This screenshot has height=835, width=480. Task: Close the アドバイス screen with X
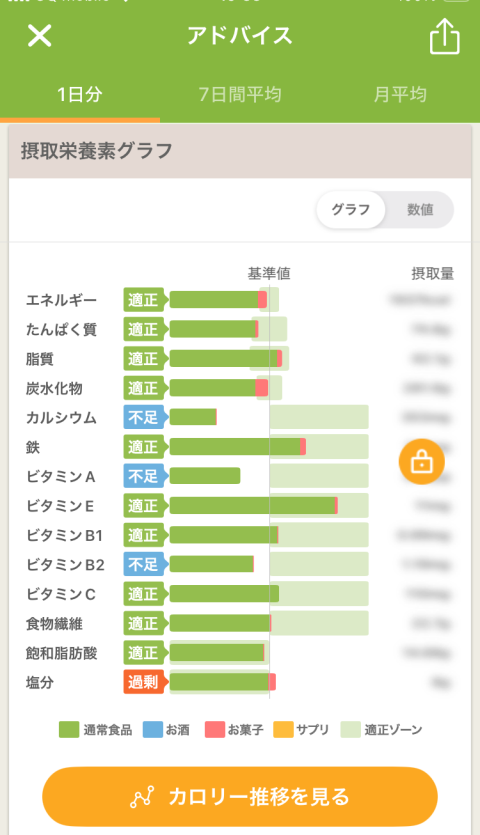click(40, 36)
